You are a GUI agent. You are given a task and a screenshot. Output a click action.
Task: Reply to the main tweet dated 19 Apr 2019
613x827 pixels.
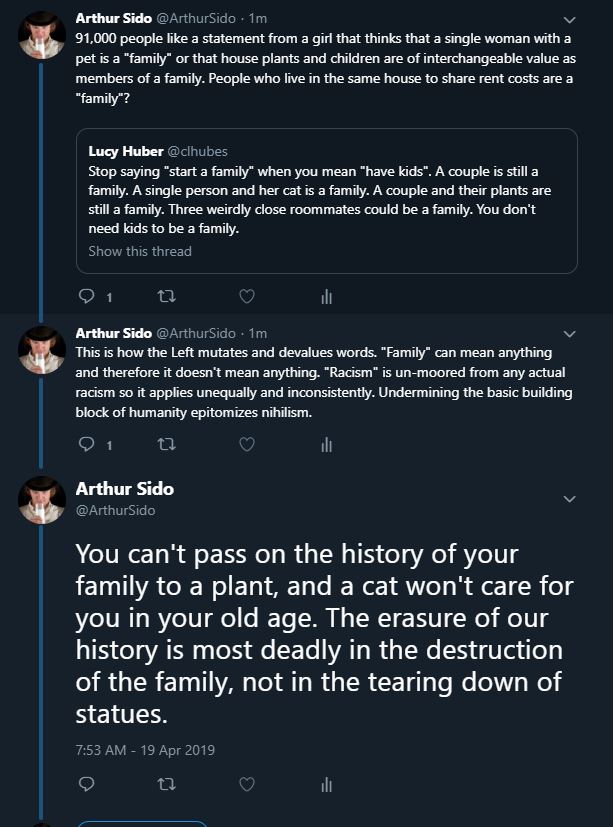[87, 784]
